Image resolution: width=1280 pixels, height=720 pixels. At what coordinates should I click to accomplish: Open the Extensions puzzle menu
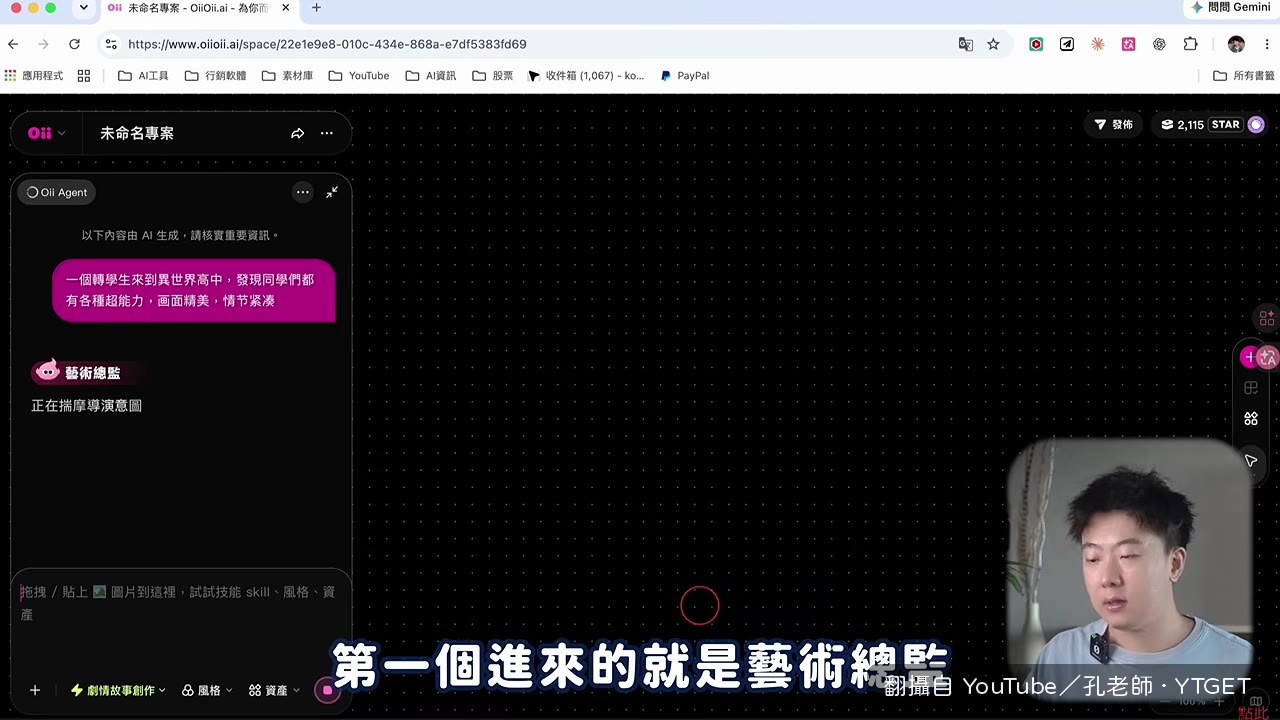click(1190, 44)
